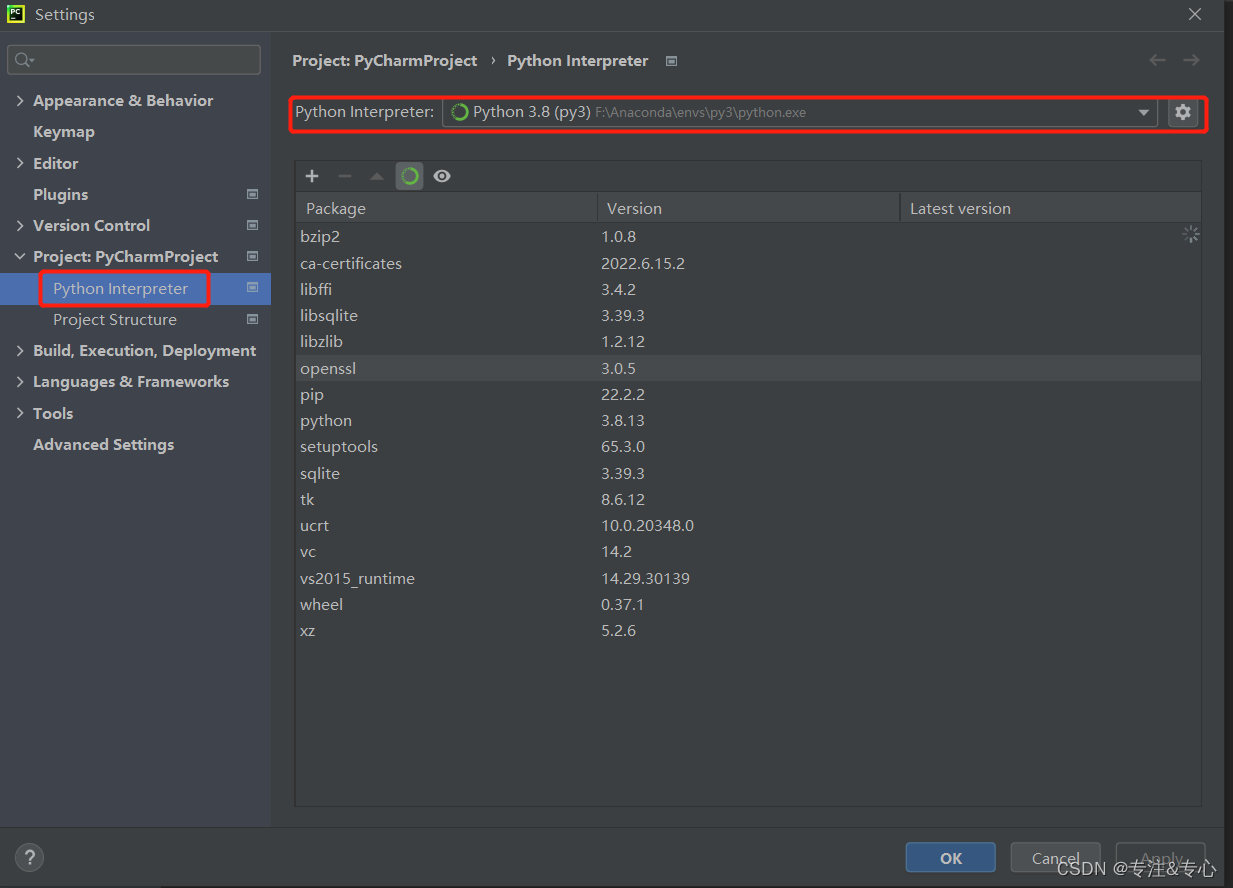Click the Cancel button
Viewport: 1233px width, 888px height.
(x=1055, y=858)
